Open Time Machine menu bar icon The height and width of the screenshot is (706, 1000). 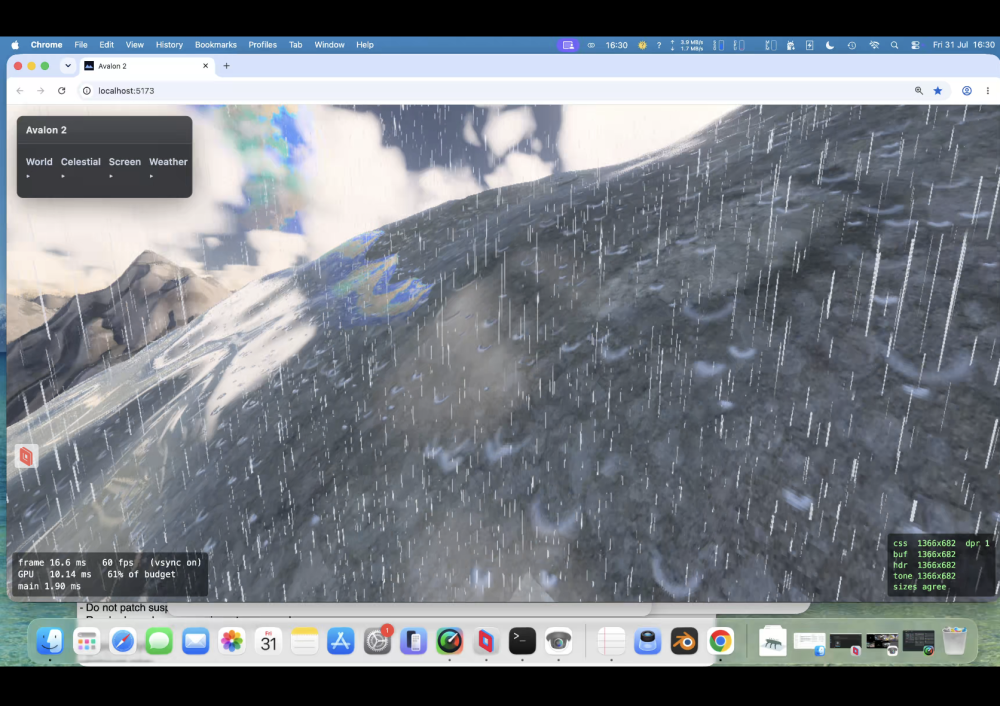point(851,45)
